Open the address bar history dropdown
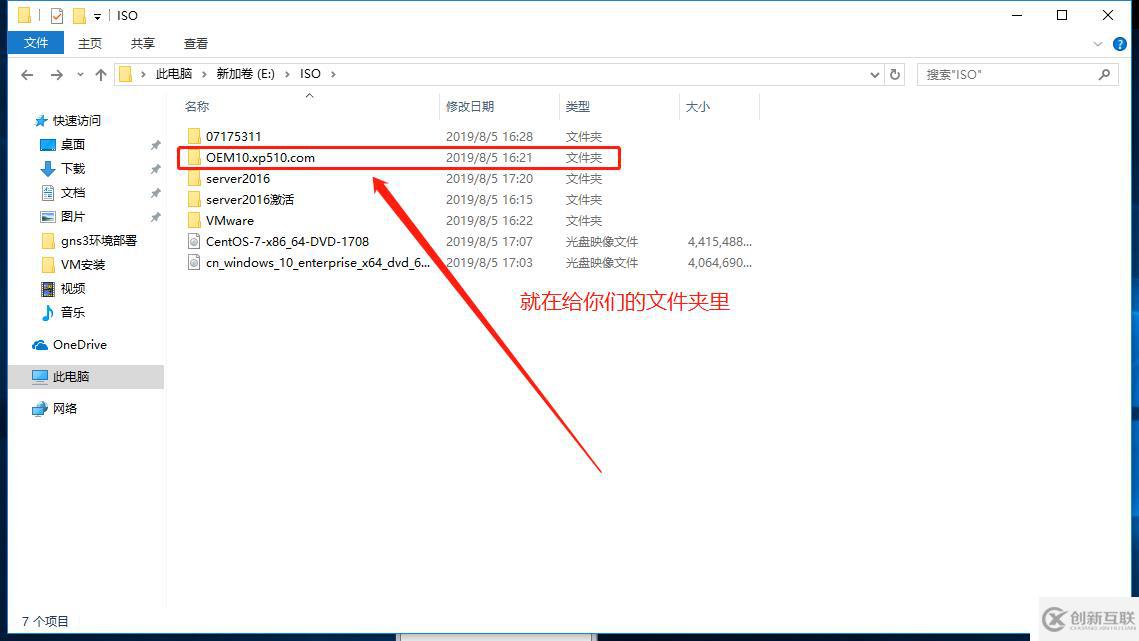The width and height of the screenshot is (1139, 641). coord(874,74)
